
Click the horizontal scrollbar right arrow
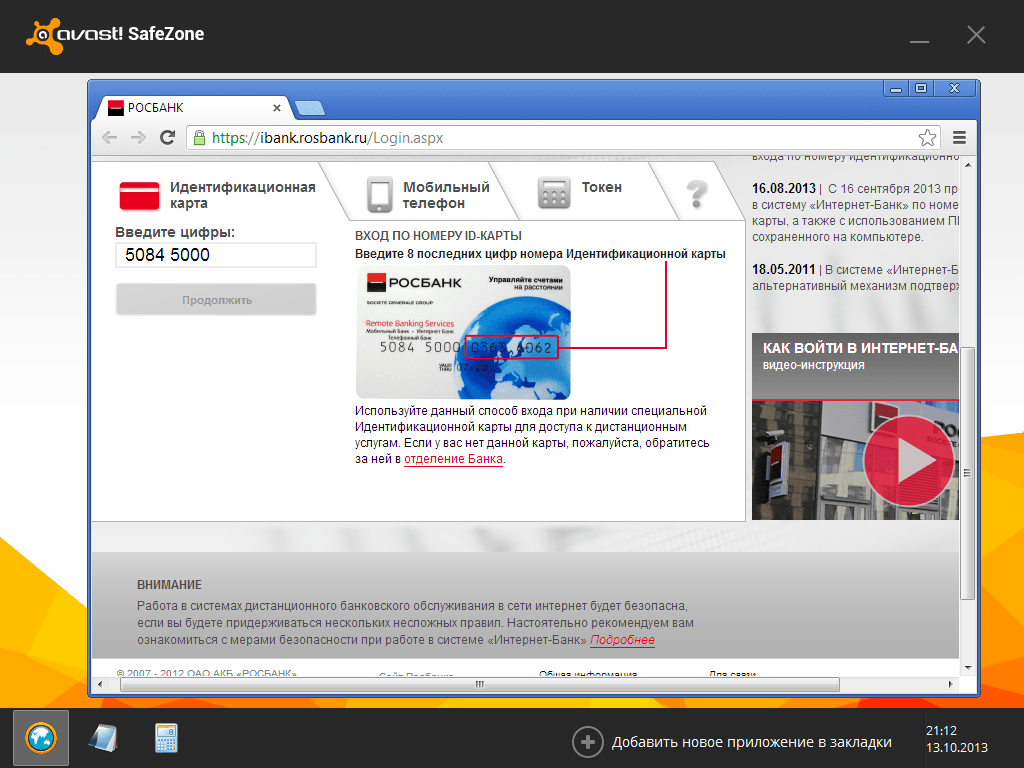(x=950, y=684)
